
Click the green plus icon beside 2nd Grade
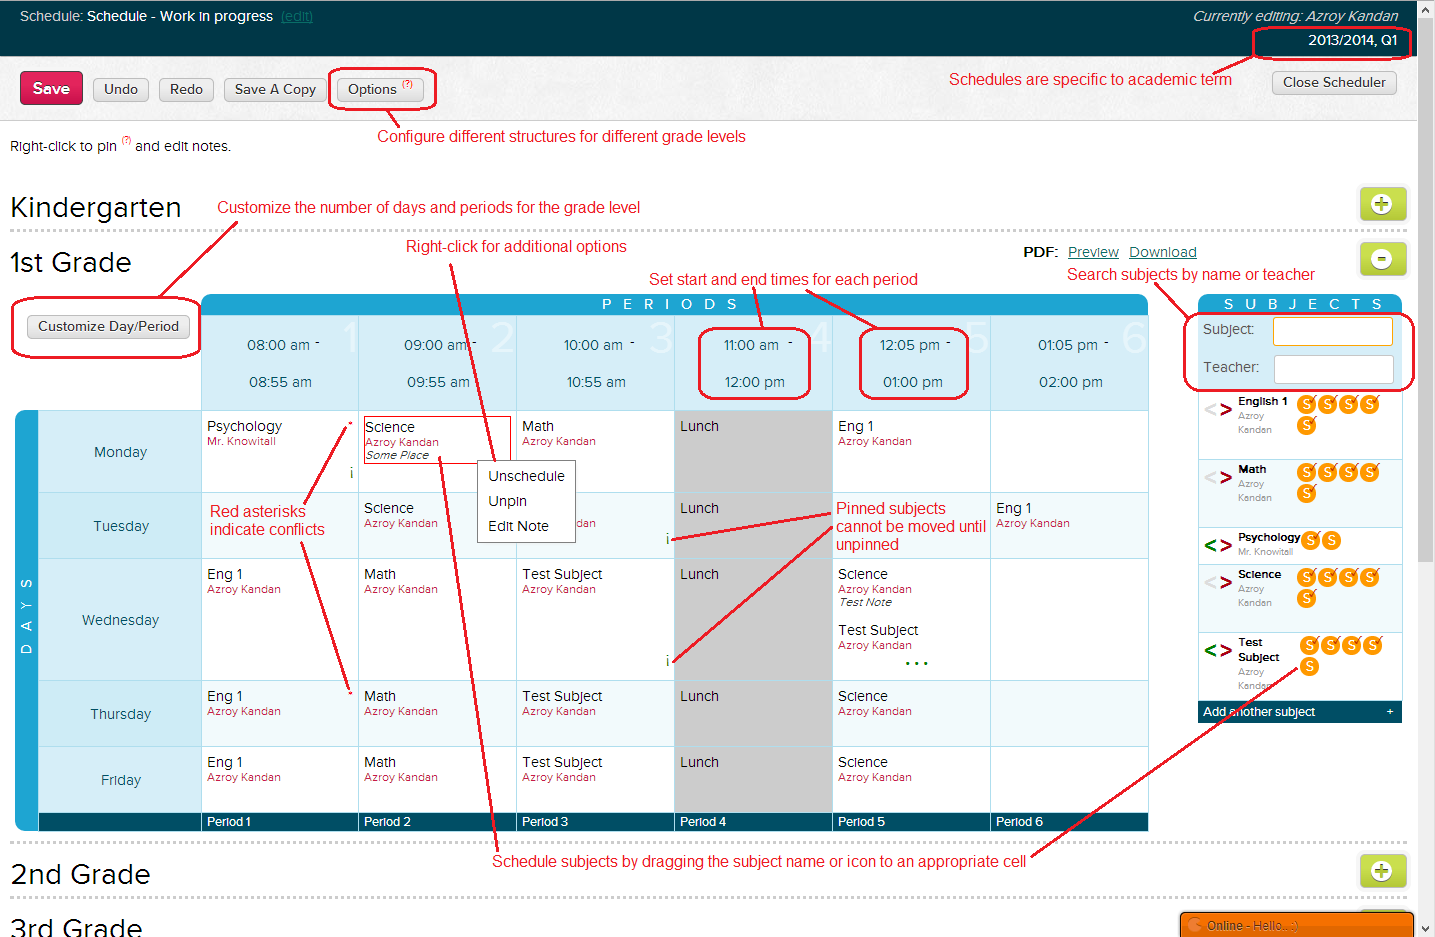tap(1383, 871)
